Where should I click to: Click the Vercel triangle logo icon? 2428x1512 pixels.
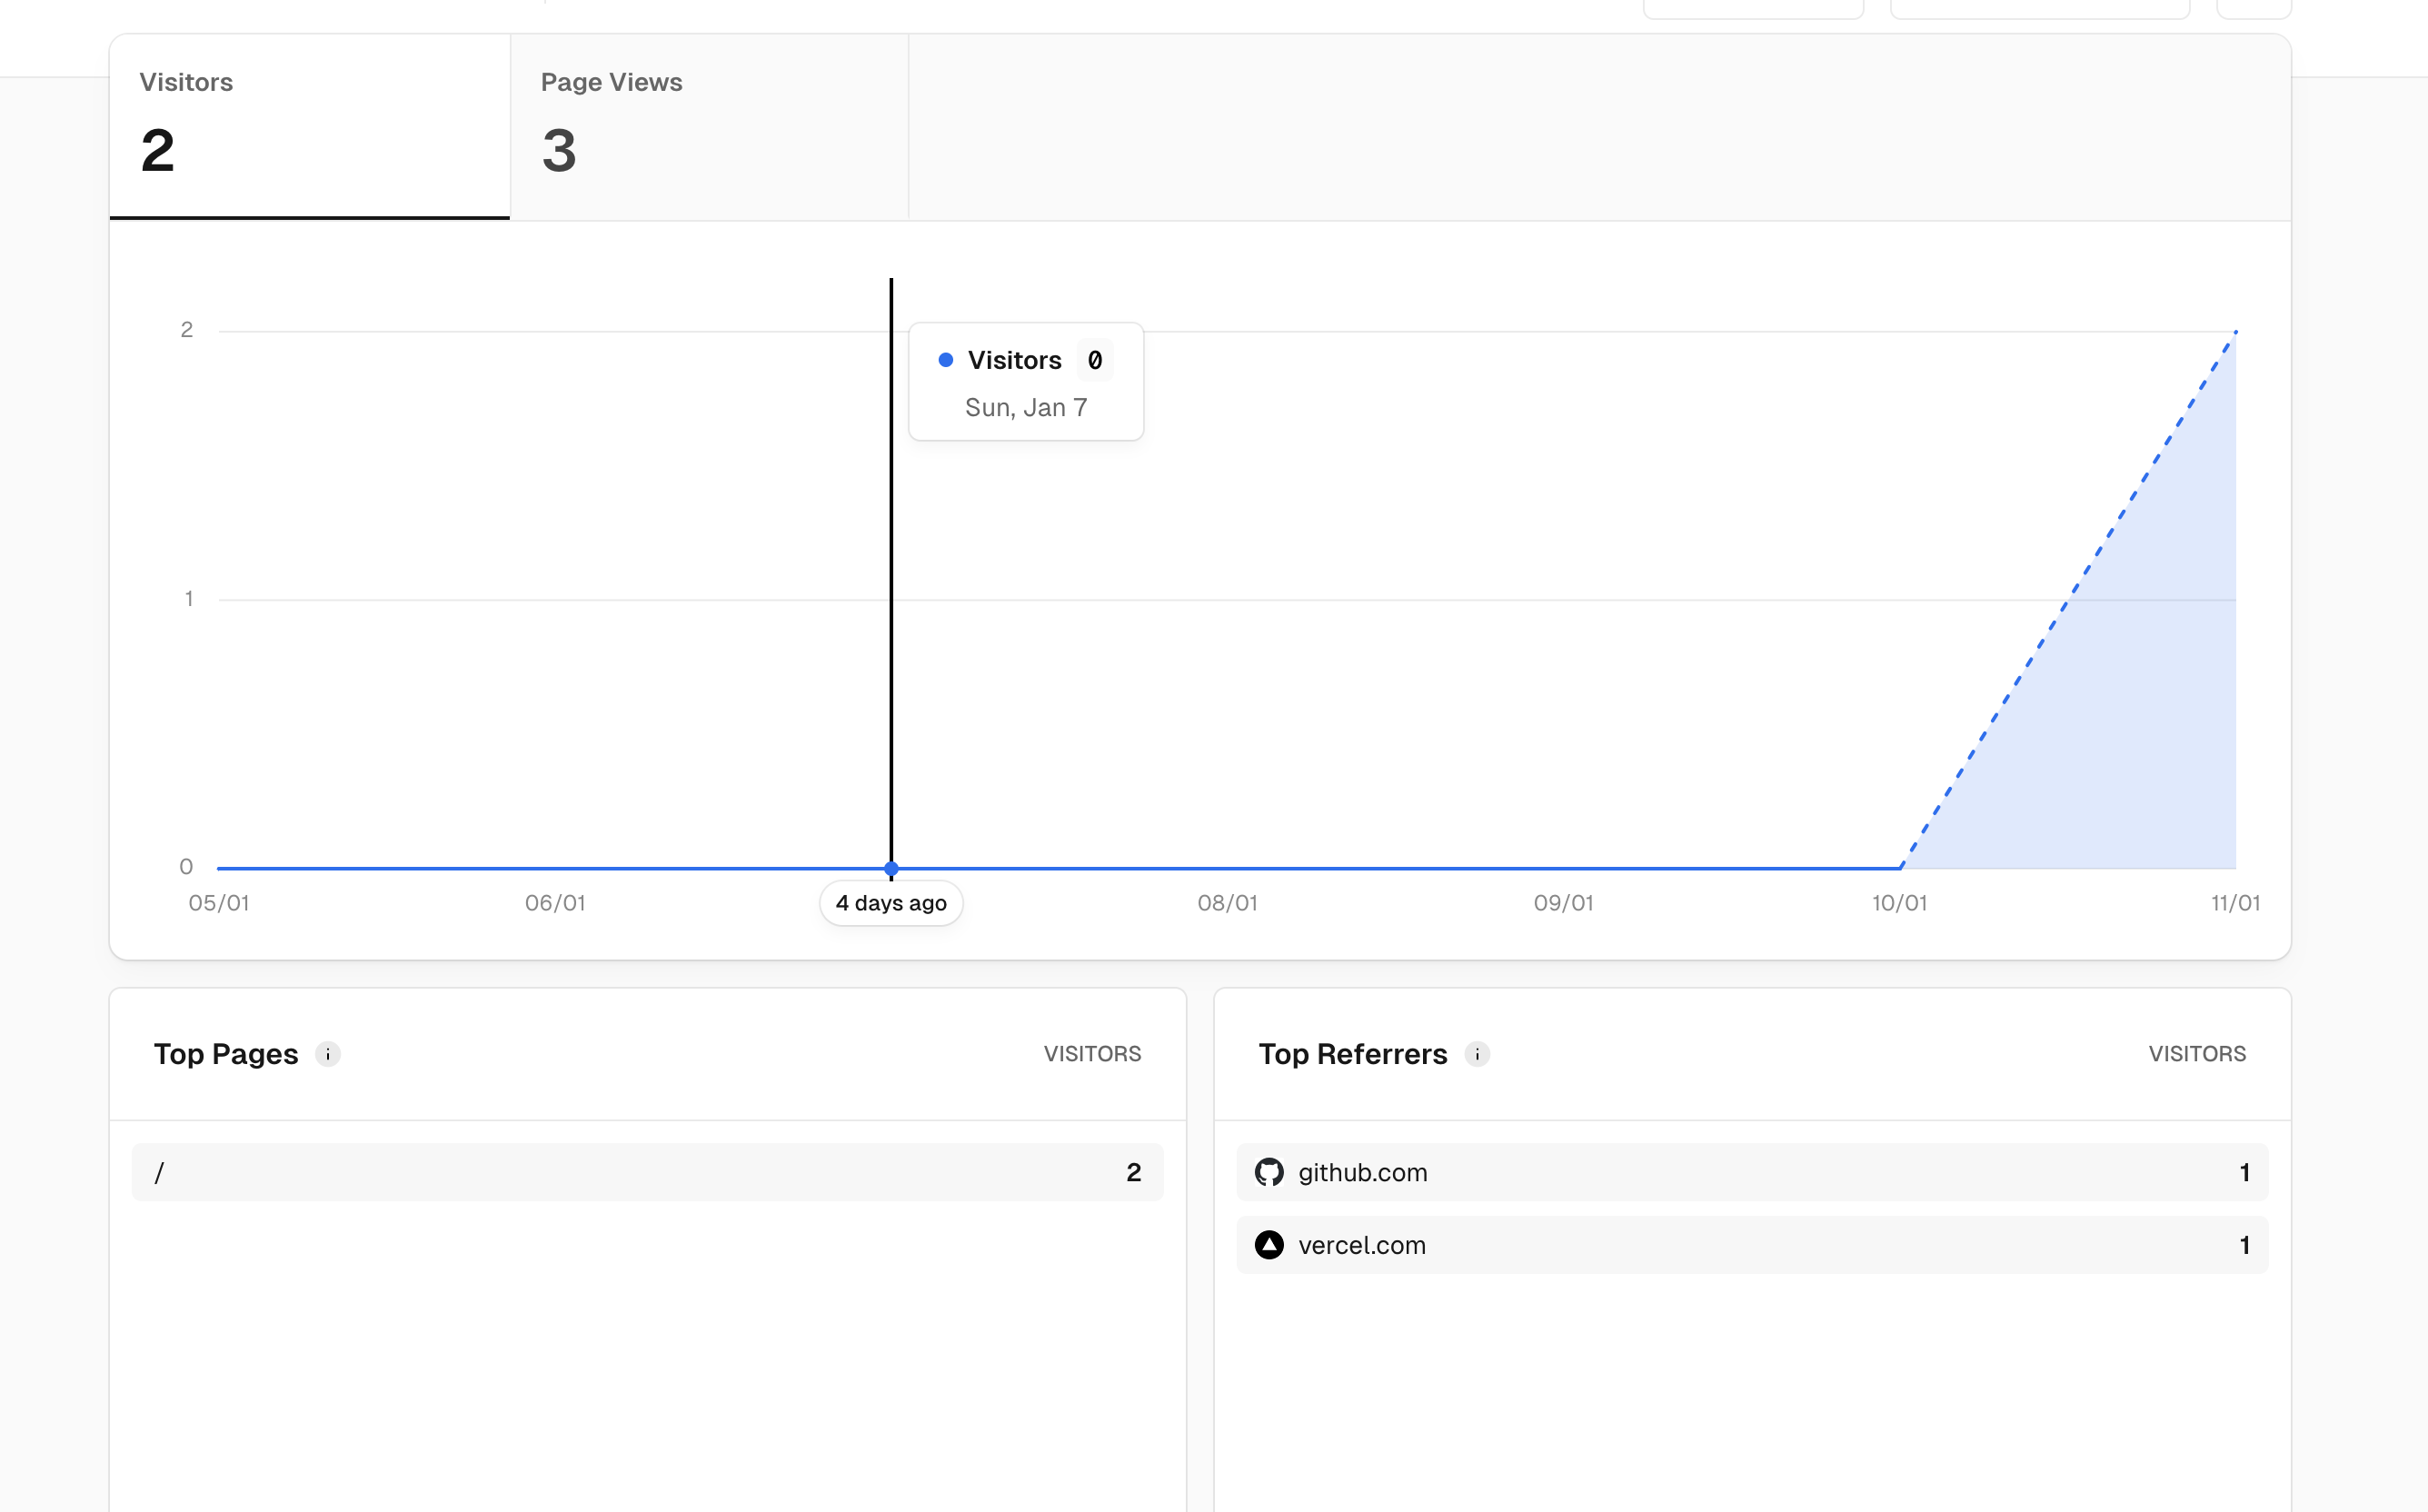[x=1269, y=1245]
